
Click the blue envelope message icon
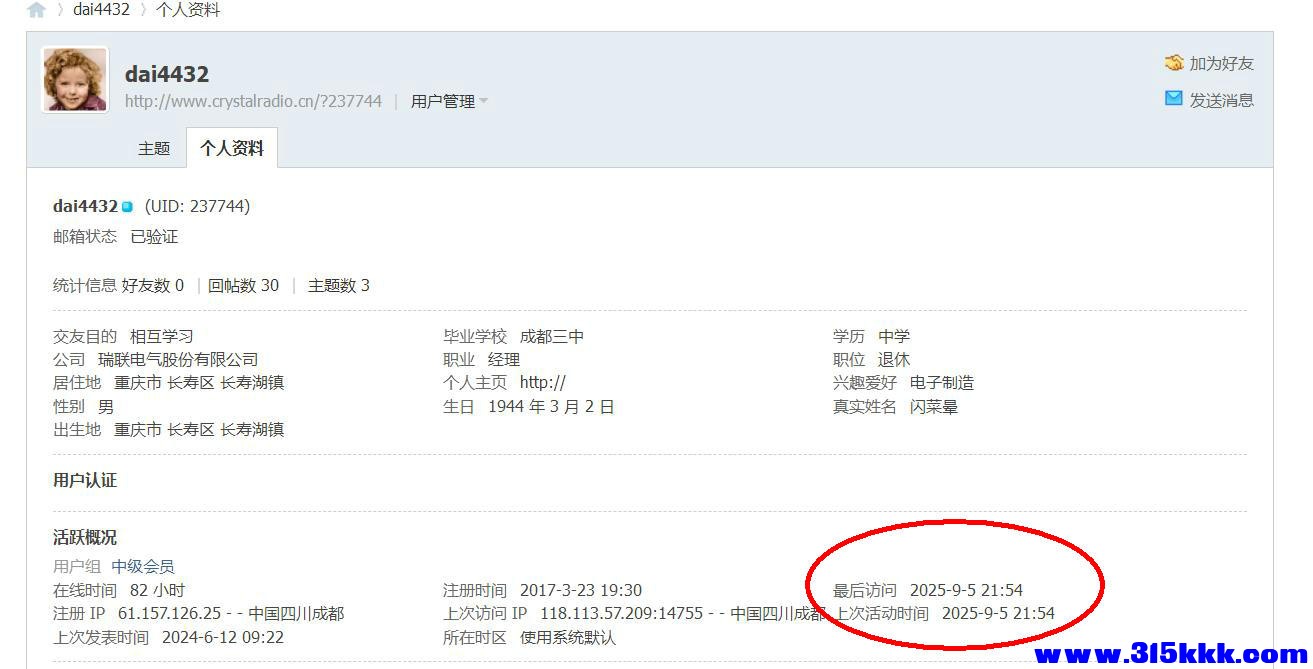point(1174,99)
